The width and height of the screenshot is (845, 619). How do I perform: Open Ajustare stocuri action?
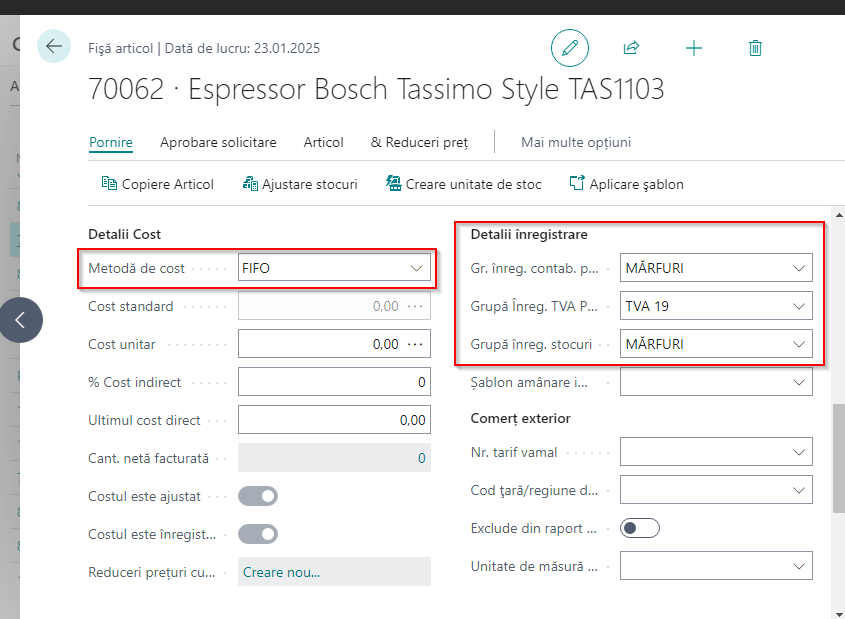click(300, 184)
